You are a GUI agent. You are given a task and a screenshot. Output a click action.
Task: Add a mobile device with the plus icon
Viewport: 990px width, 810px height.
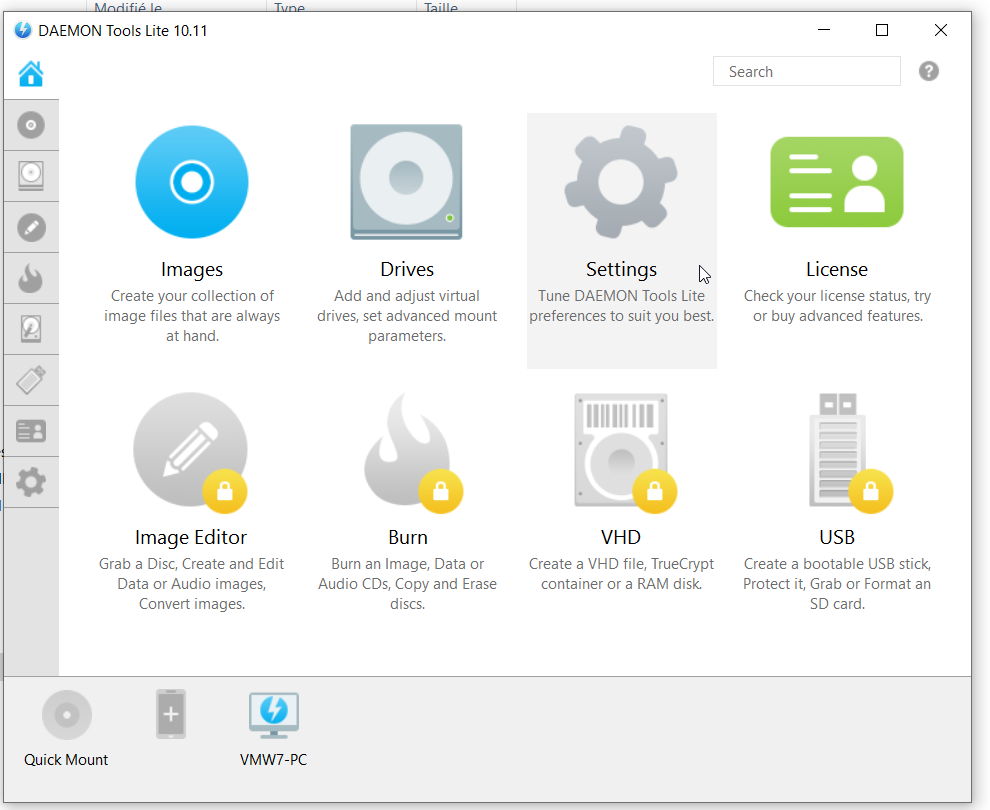(171, 714)
